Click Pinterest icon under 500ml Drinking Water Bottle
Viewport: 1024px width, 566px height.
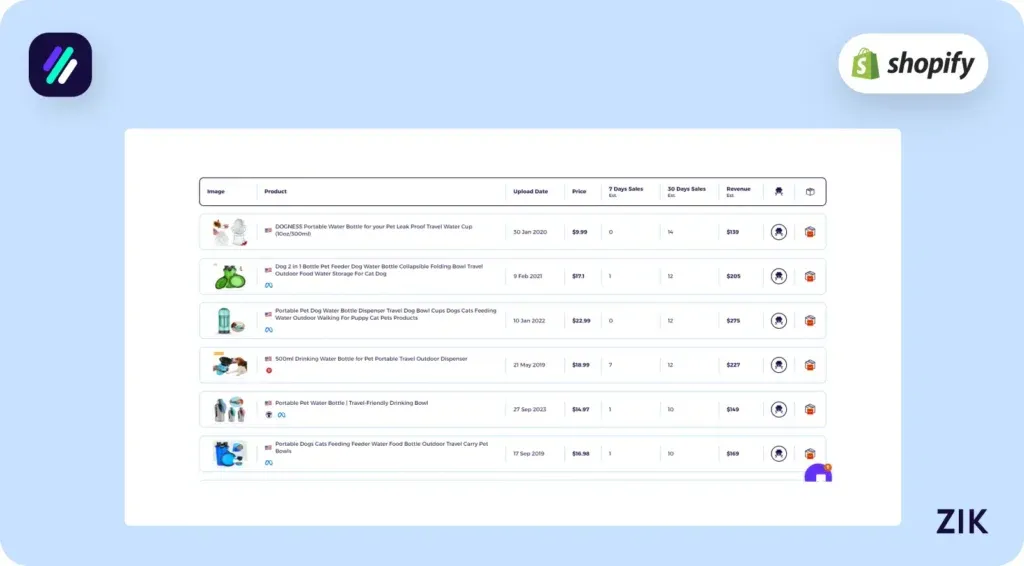click(x=269, y=370)
